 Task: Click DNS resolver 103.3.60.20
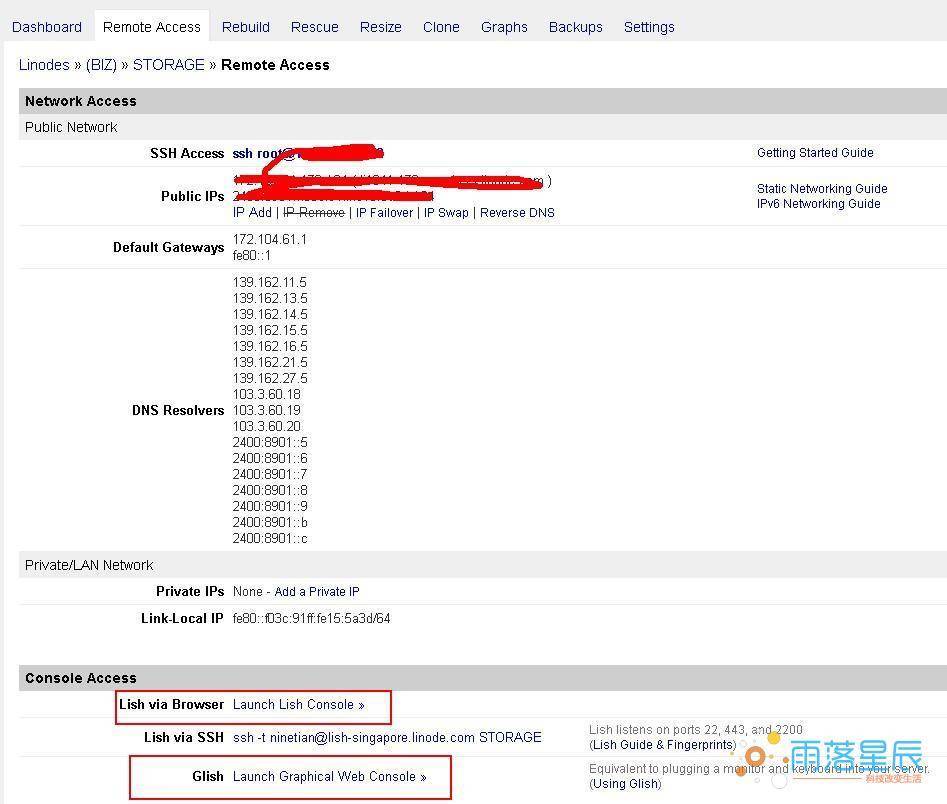pos(266,426)
